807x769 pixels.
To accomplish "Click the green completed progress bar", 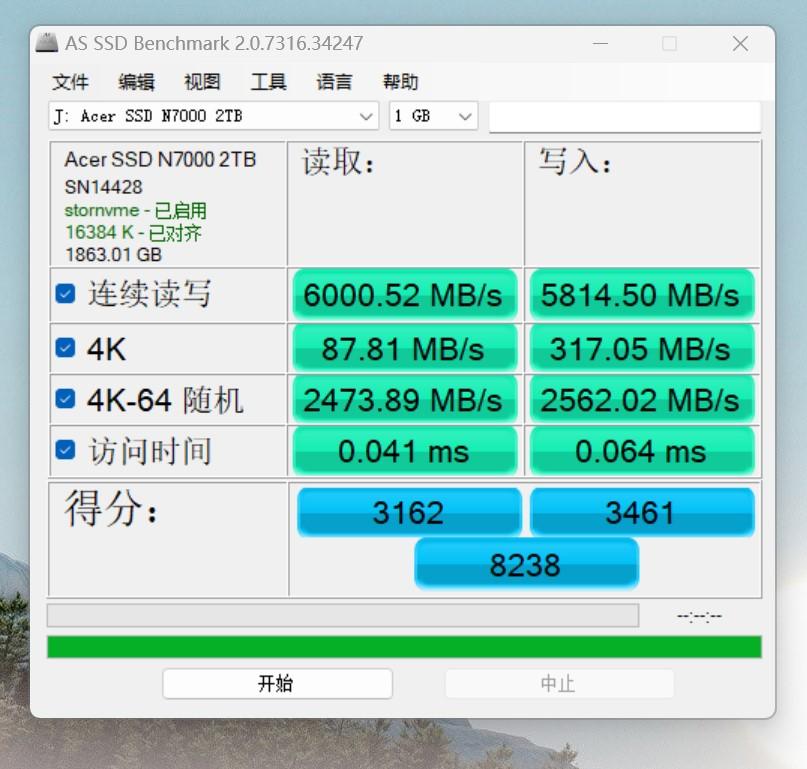I will tap(404, 647).
